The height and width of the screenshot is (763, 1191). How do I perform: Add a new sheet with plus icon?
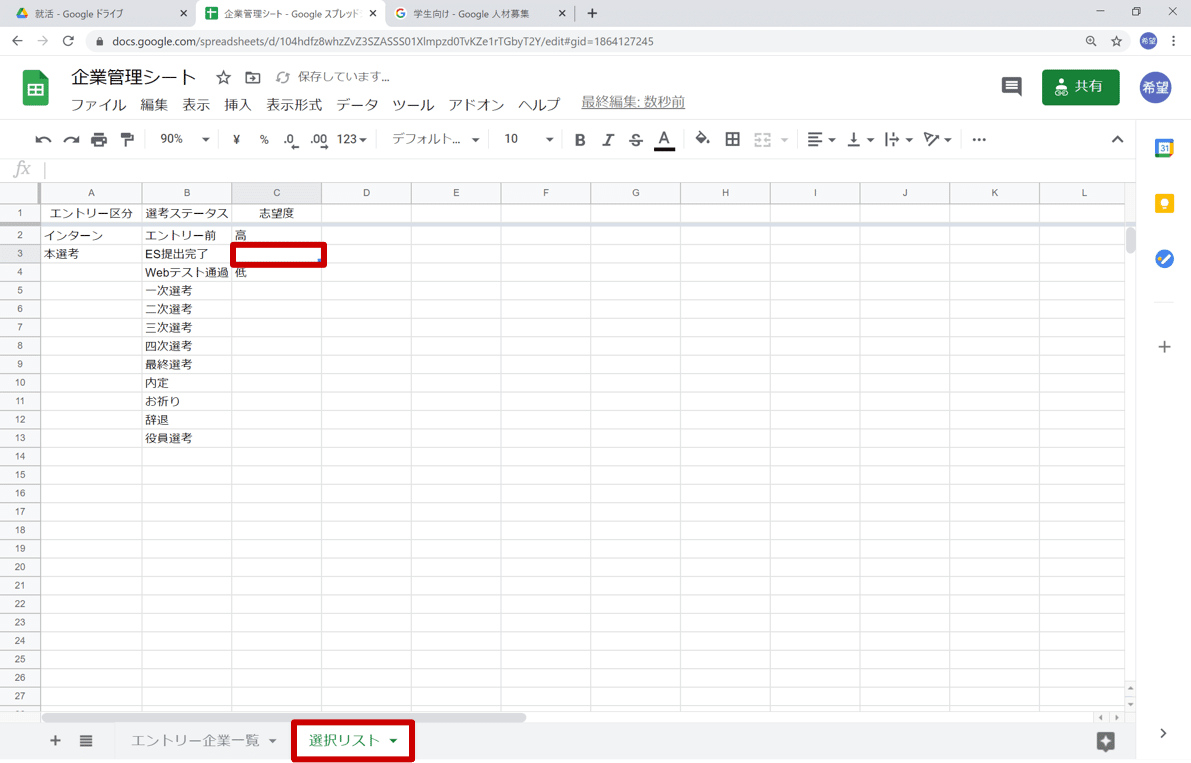click(55, 740)
